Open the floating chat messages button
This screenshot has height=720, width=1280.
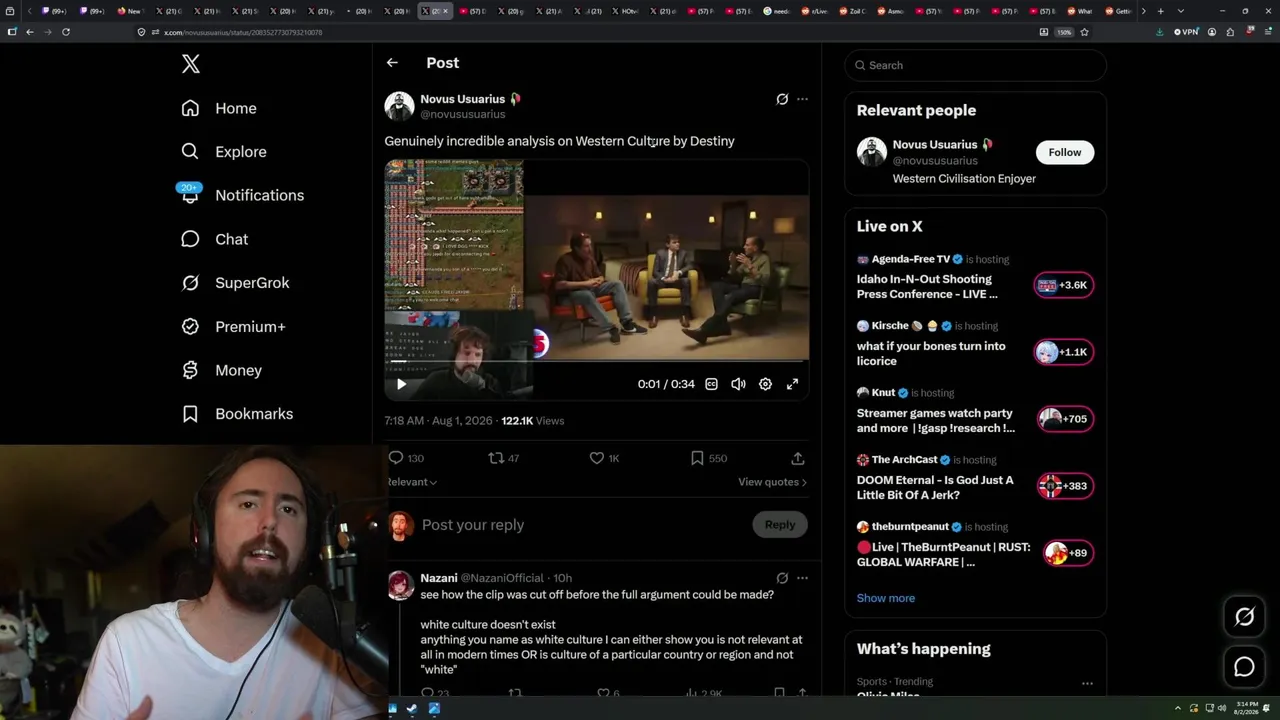tap(1244, 667)
